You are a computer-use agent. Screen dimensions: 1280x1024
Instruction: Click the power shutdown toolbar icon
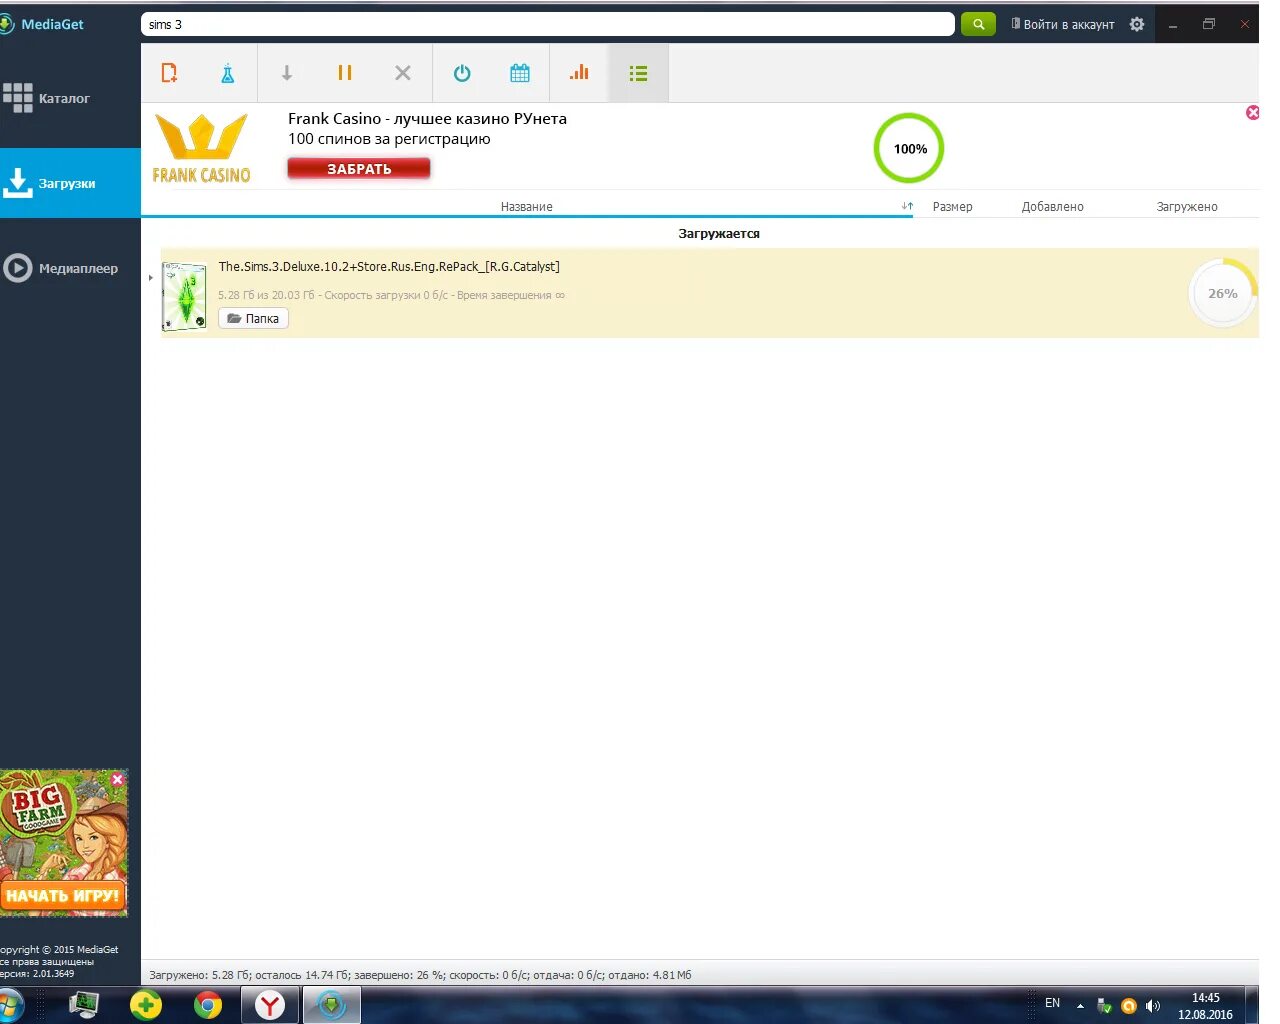click(x=462, y=73)
